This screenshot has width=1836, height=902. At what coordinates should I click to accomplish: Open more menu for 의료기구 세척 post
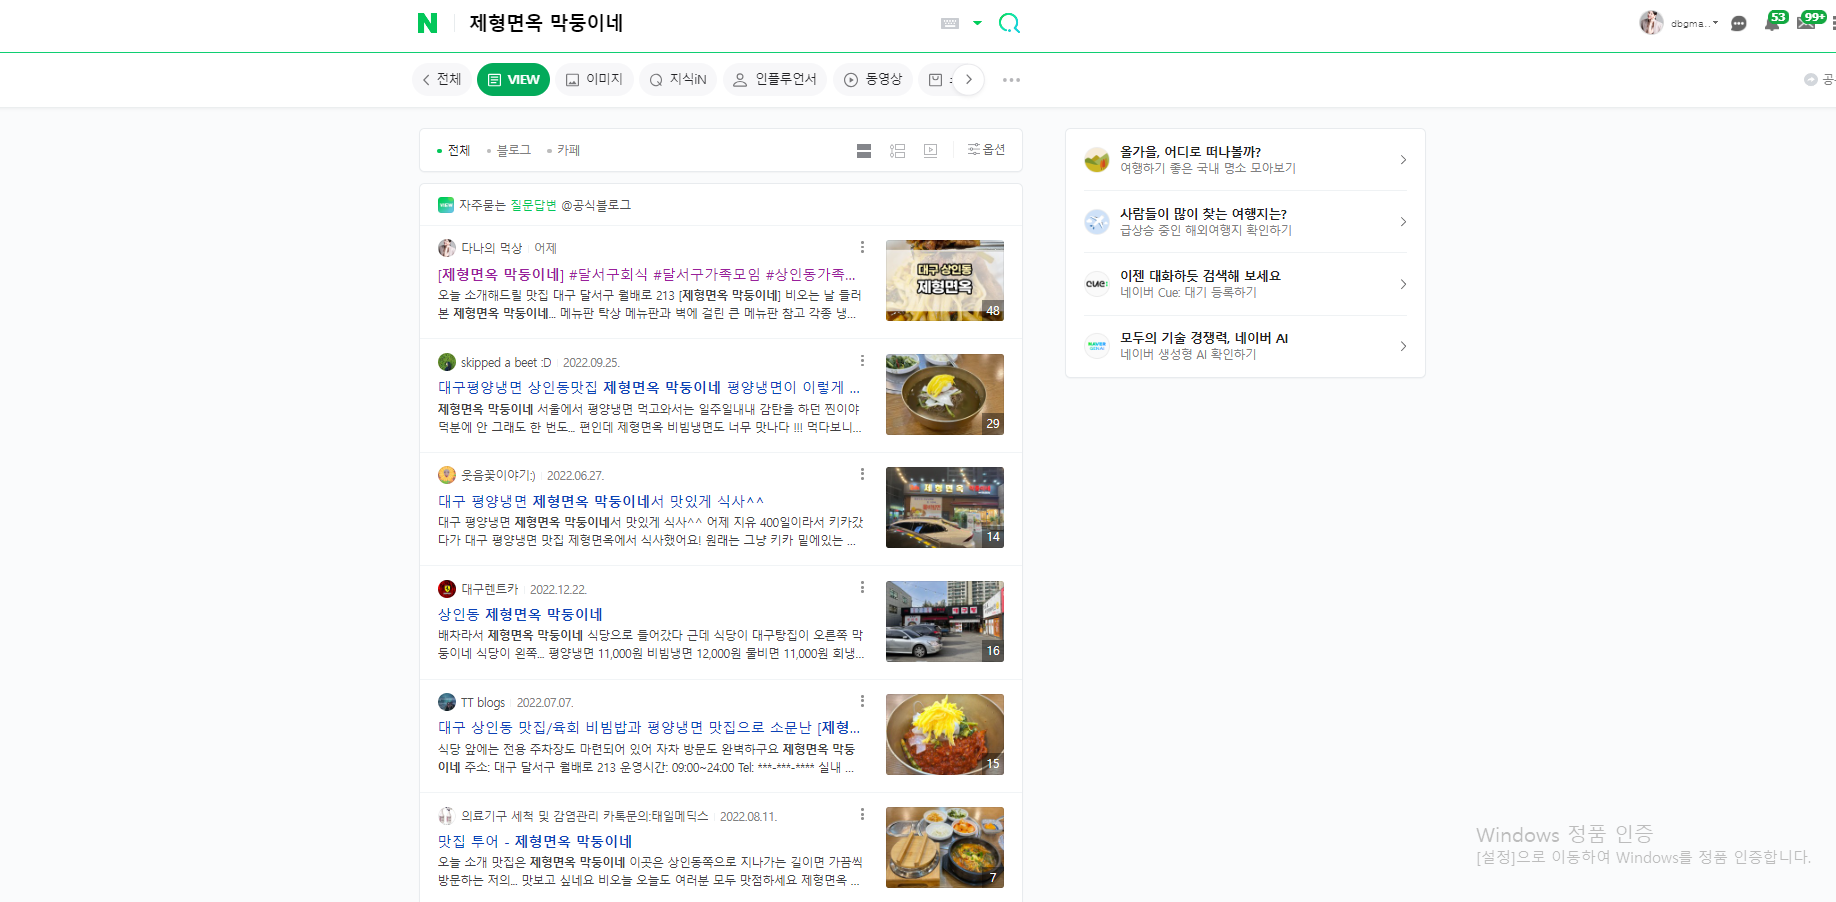point(862,815)
